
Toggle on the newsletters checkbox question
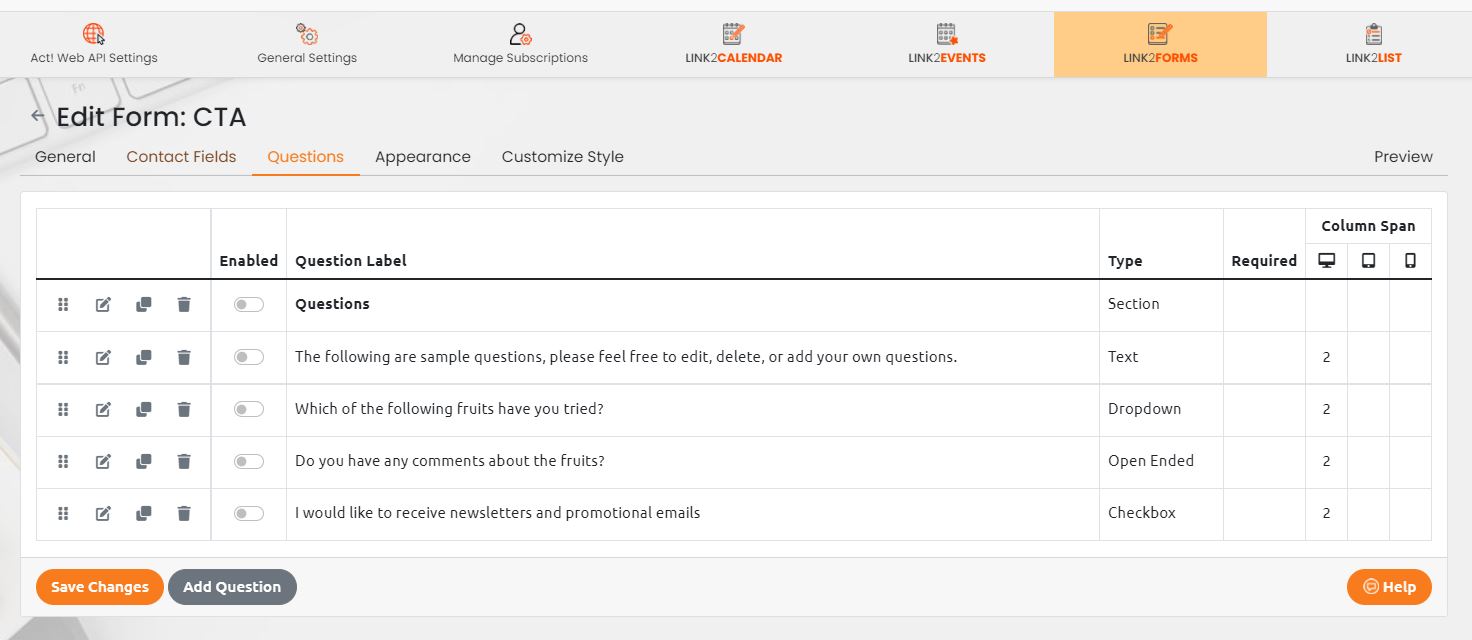(x=249, y=513)
